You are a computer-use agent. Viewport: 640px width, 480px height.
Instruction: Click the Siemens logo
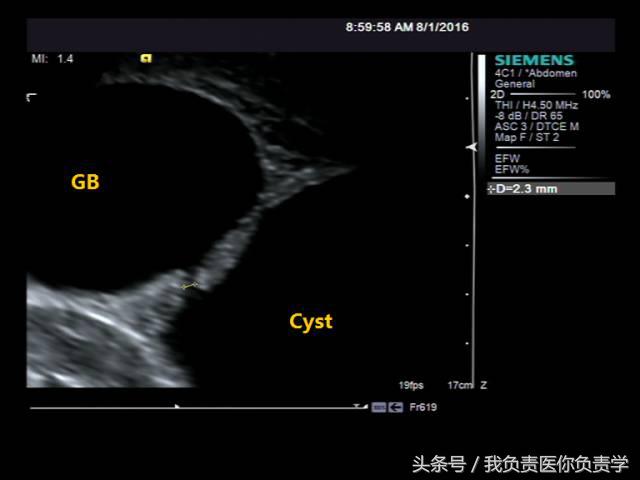tap(533, 60)
